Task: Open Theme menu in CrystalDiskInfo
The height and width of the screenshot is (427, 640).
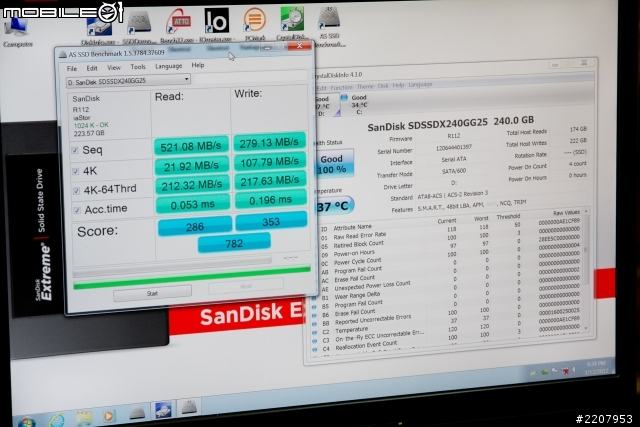Action: (365, 87)
